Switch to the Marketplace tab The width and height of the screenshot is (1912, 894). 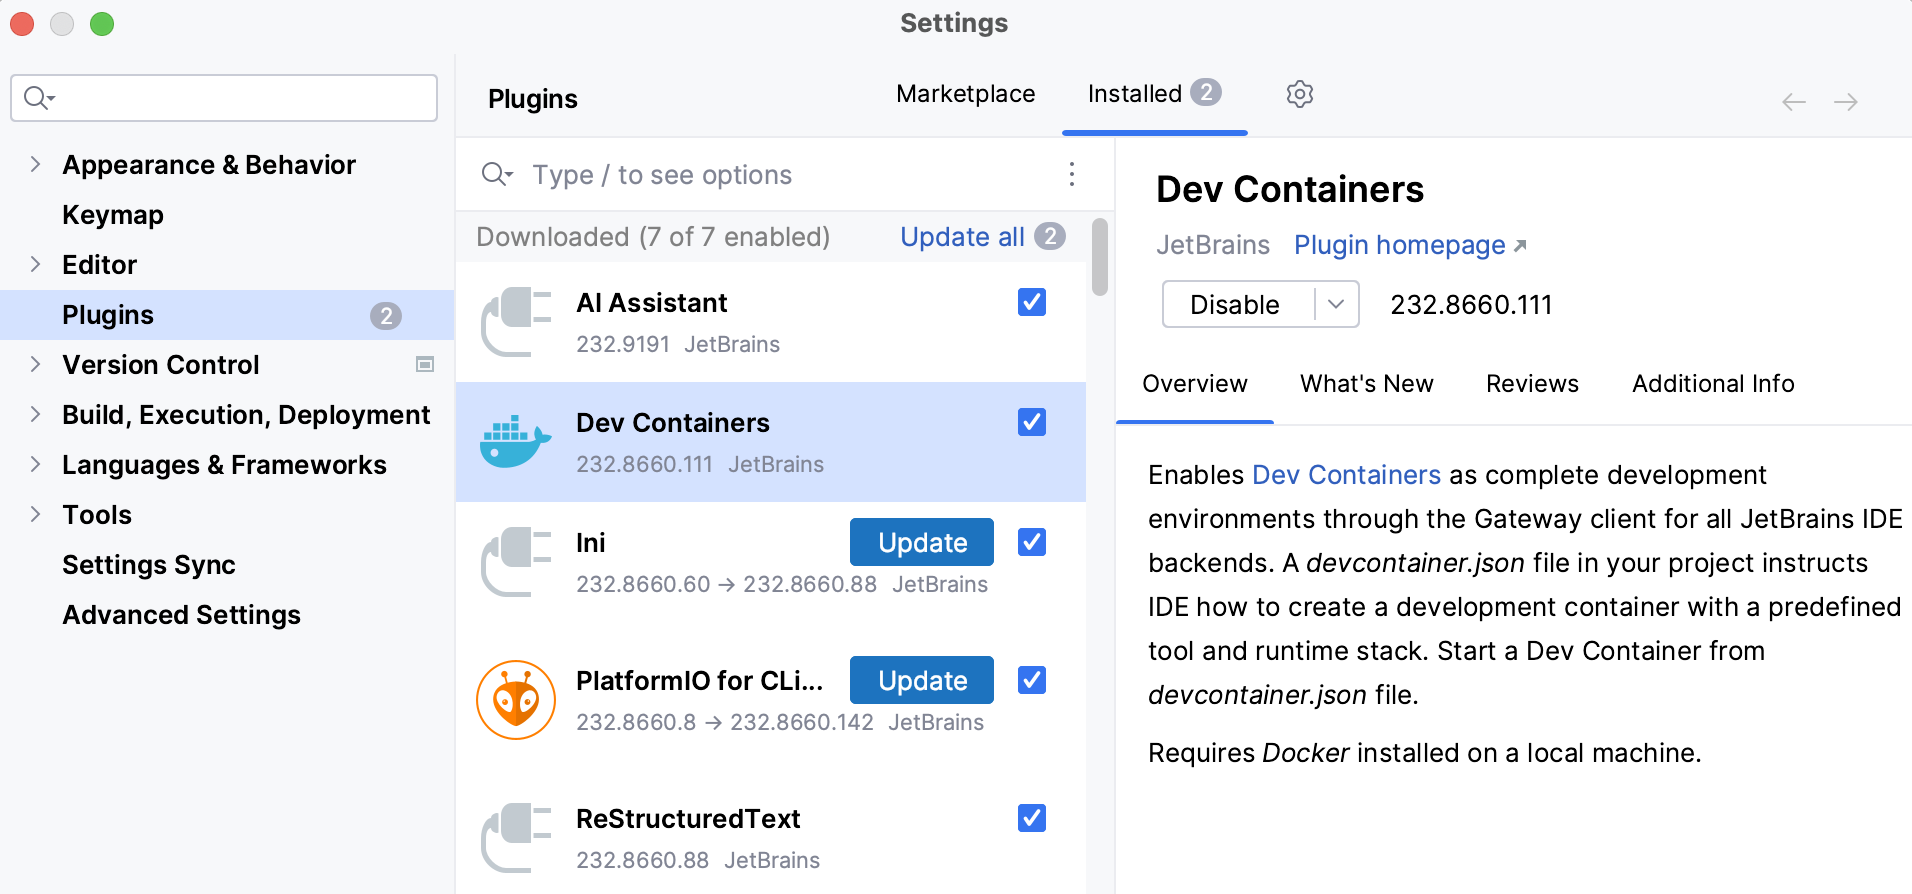(965, 94)
